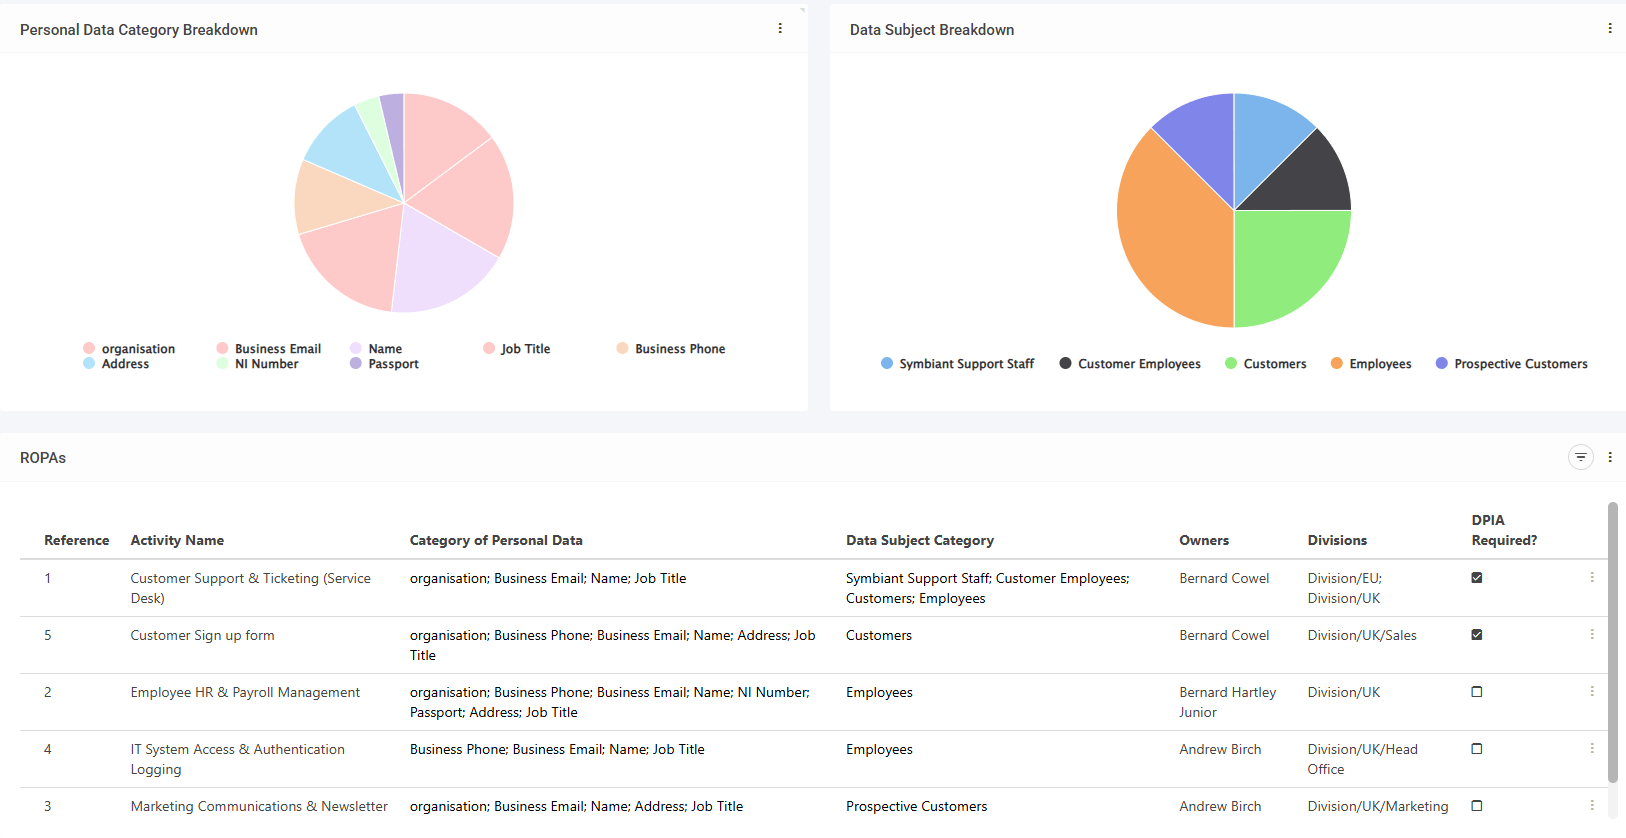
Task: Sort table by Owners column header
Action: tap(1203, 540)
